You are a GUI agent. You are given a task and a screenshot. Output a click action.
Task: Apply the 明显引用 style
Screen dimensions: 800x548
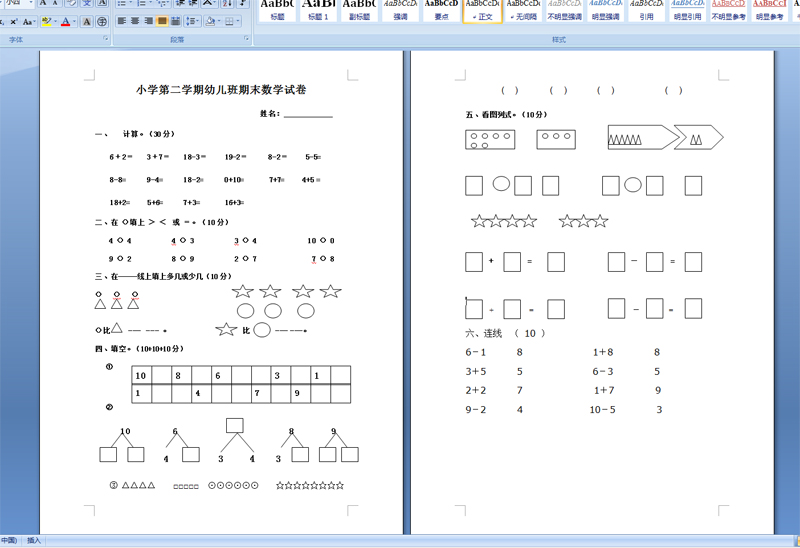(x=687, y=10)
